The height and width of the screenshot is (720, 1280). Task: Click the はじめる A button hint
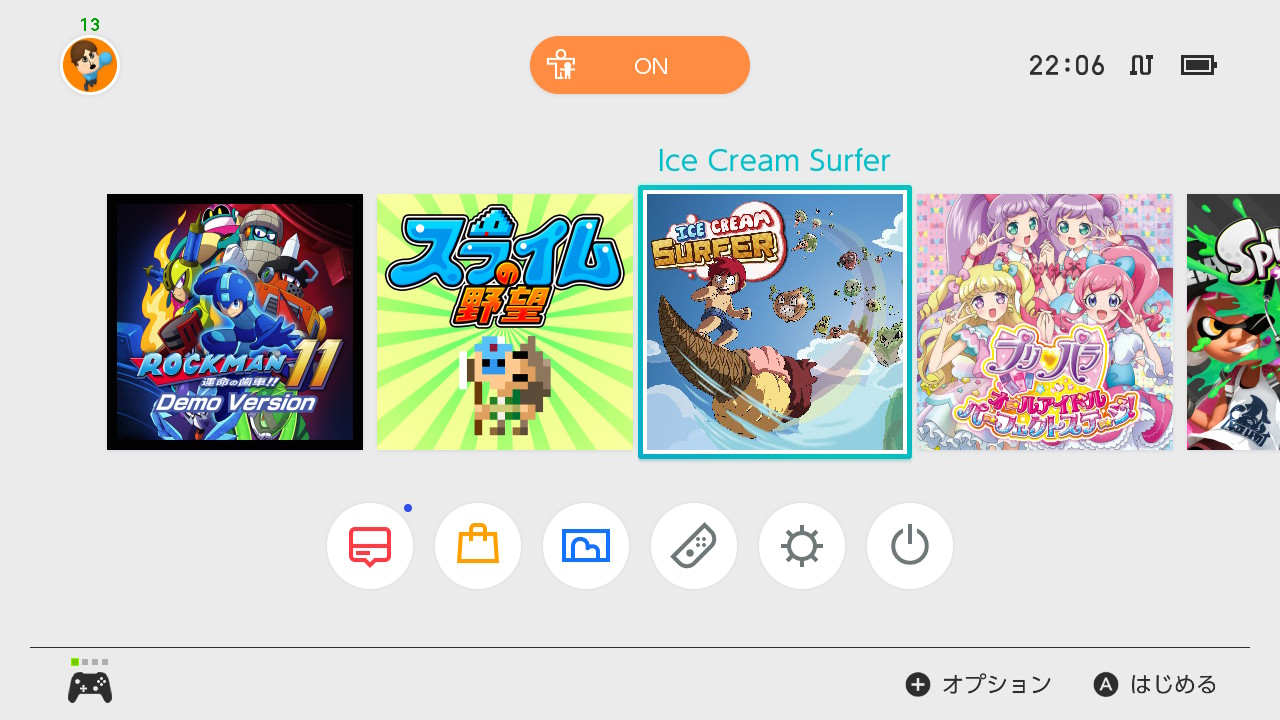(x=1156, y=684)
